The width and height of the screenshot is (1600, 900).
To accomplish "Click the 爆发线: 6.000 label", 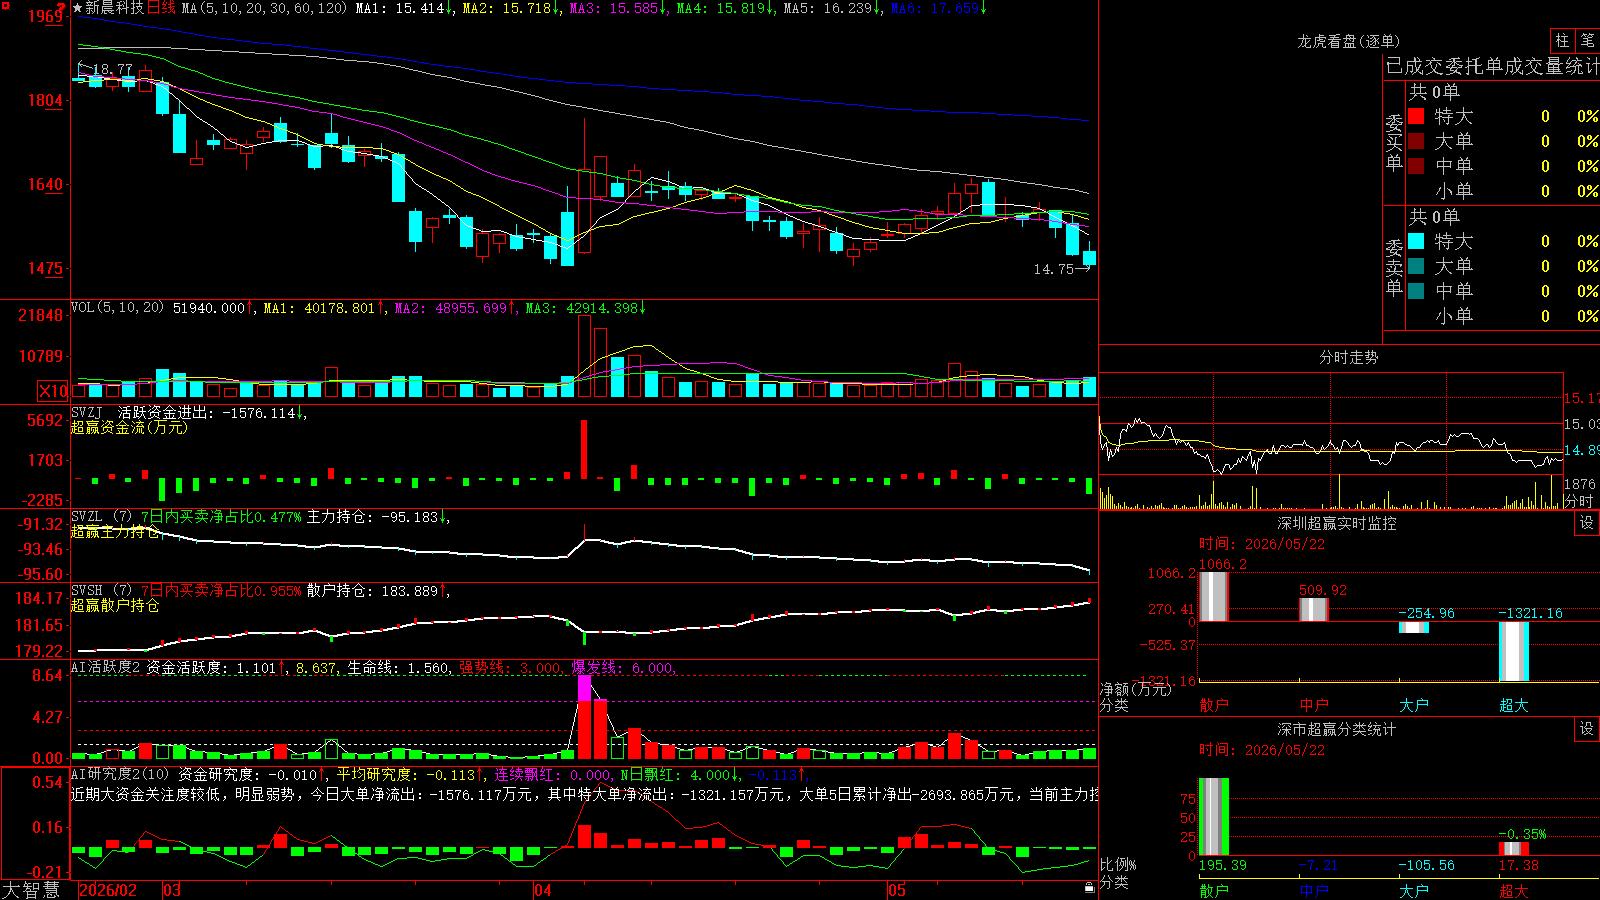I will [623, 668].
